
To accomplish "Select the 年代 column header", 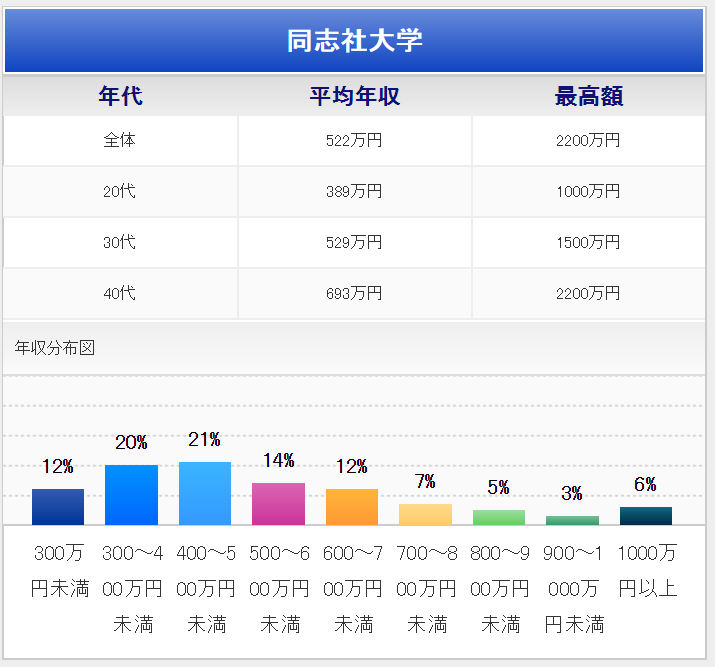I will tap(120, 96).
